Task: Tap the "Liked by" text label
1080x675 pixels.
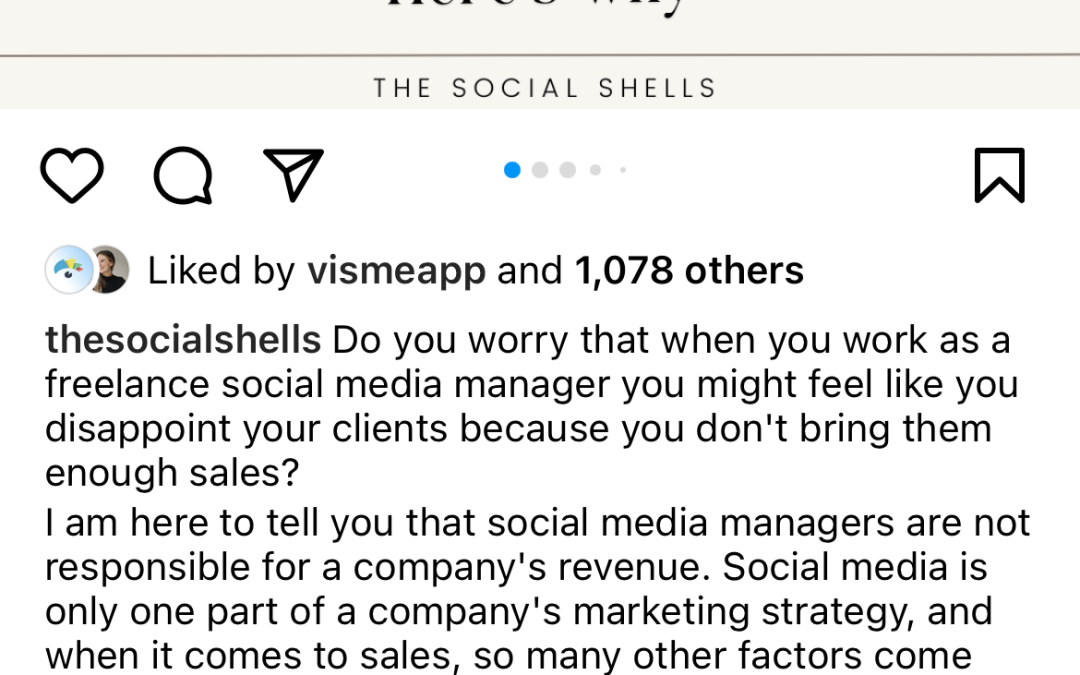Action: 221,271
